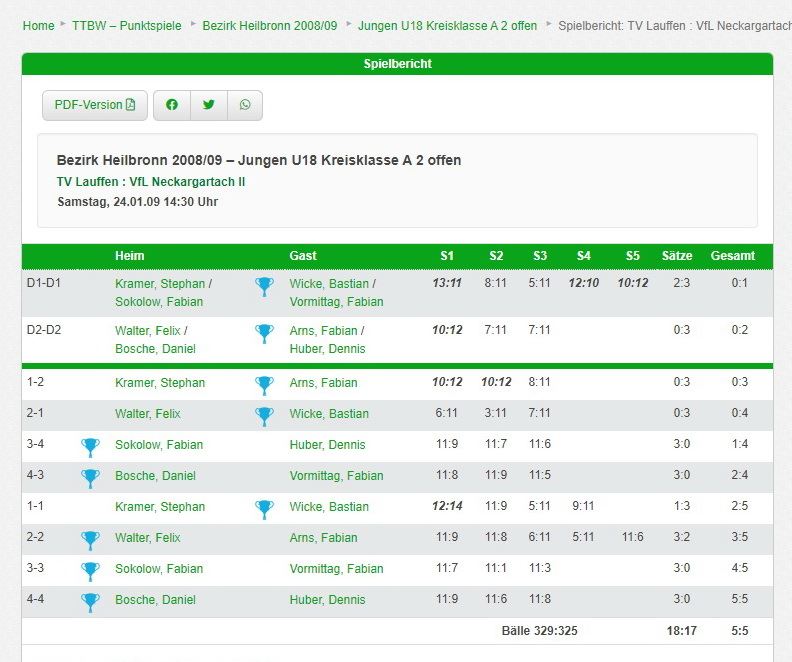Click the 11:1 set score in row 3-3
Screen dimensions: 792x662
496,568
